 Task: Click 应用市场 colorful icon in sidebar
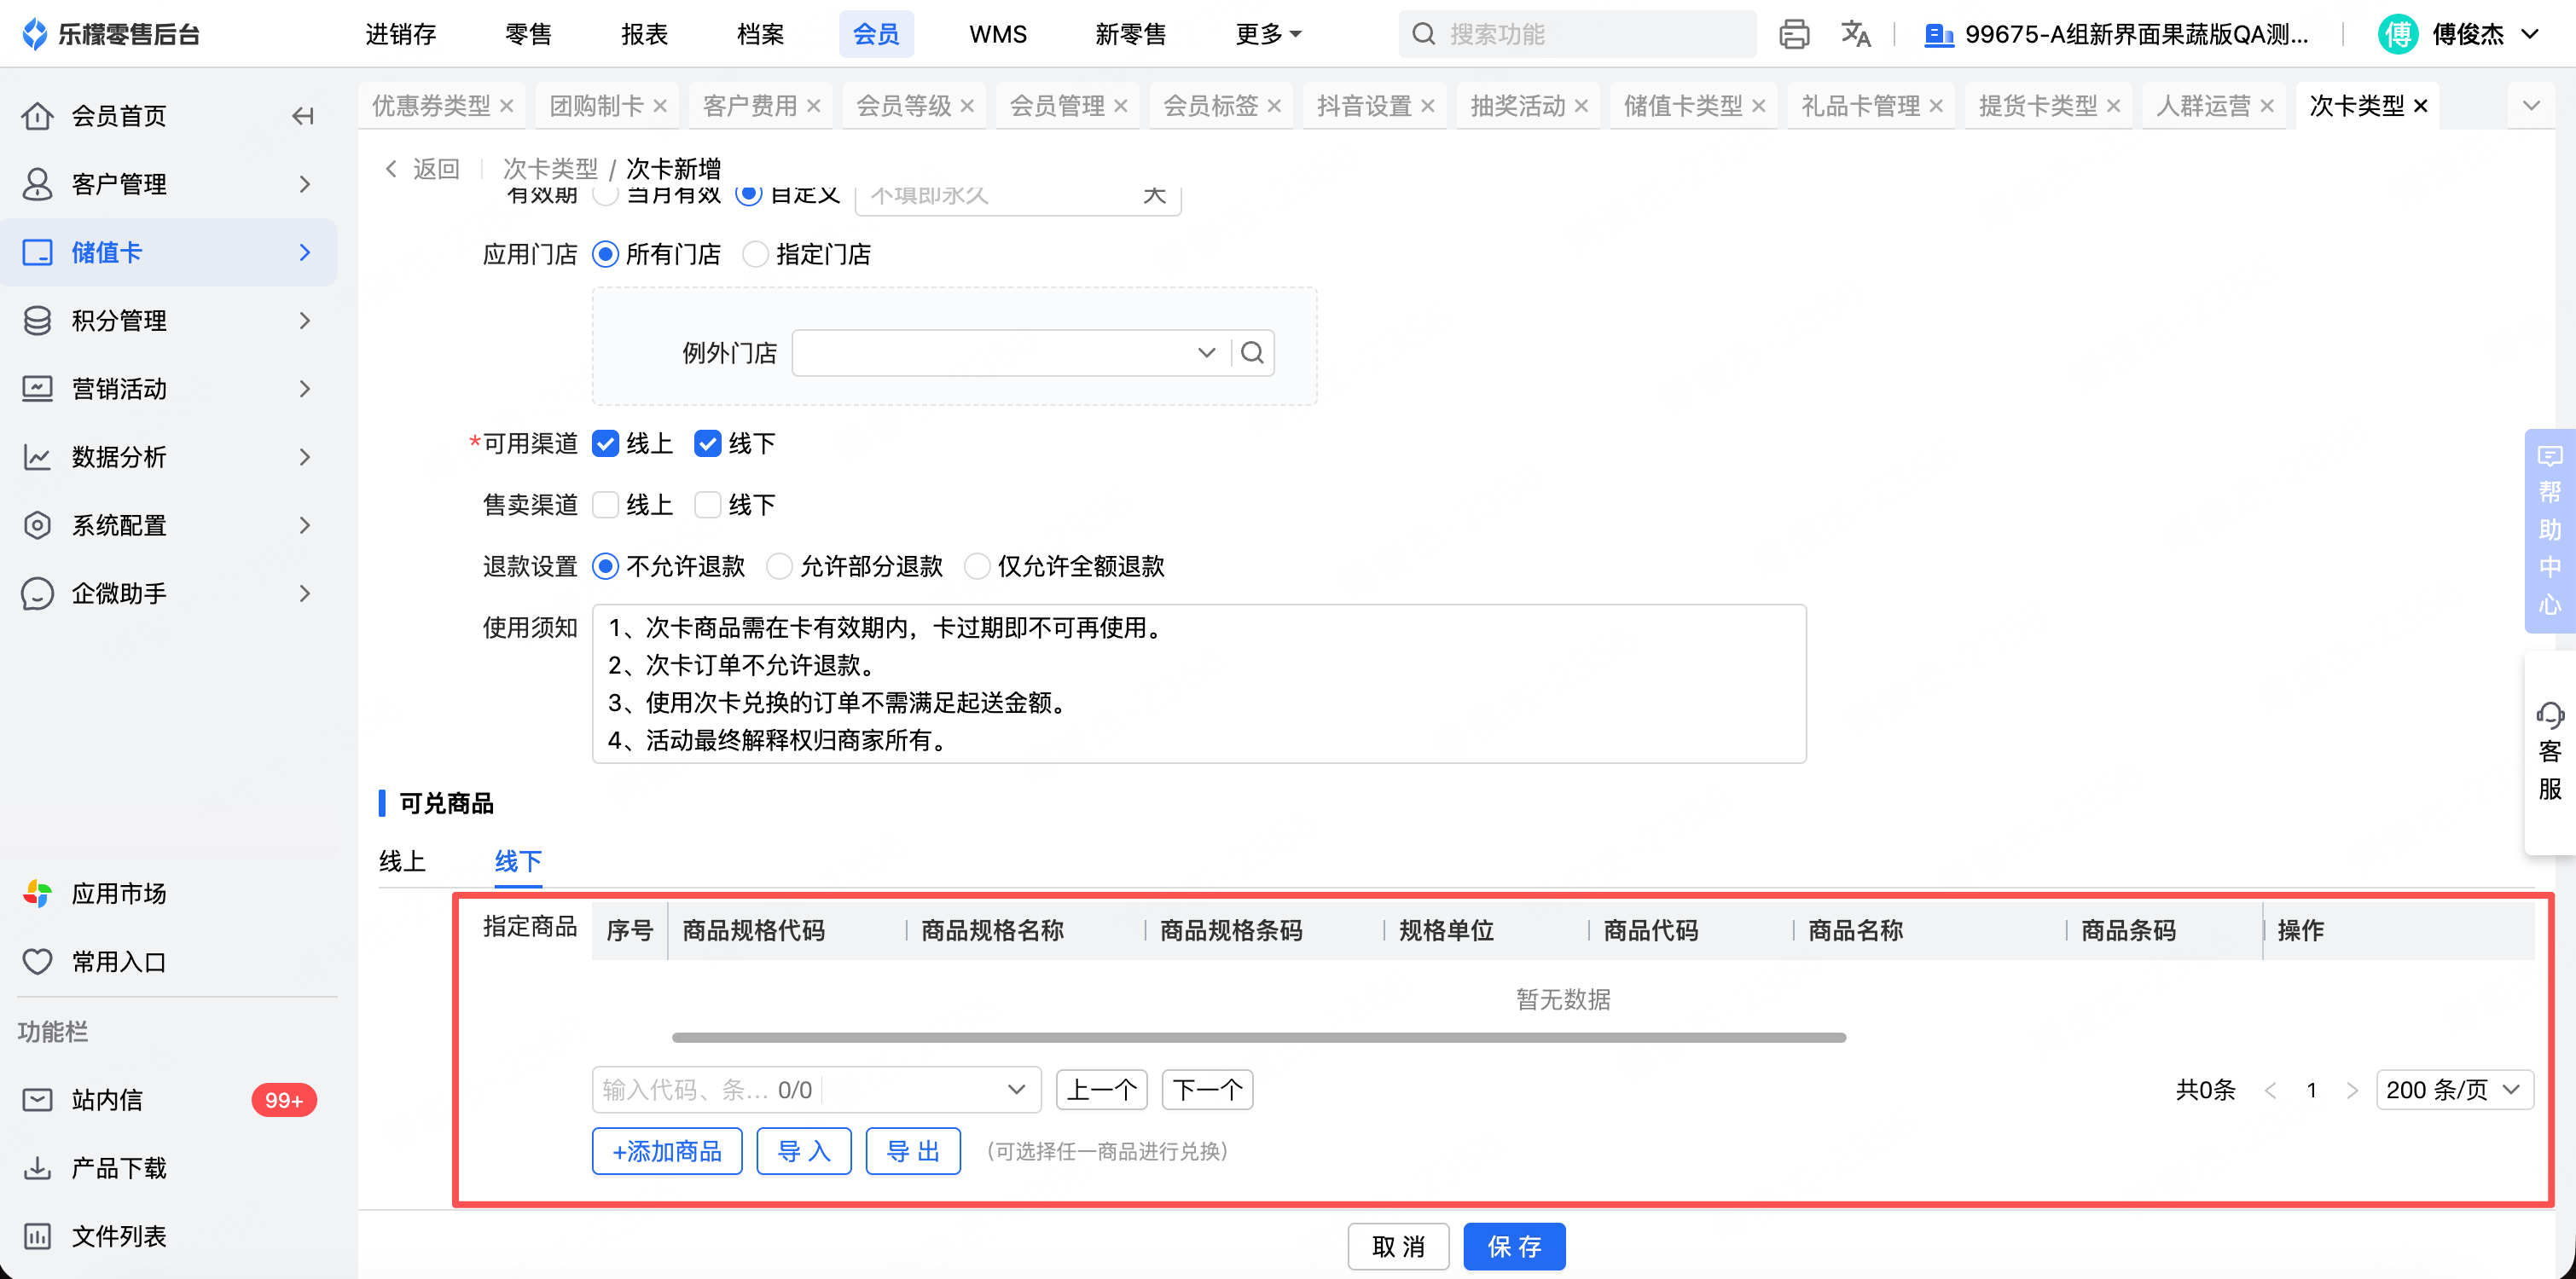[x=37, y=893]
